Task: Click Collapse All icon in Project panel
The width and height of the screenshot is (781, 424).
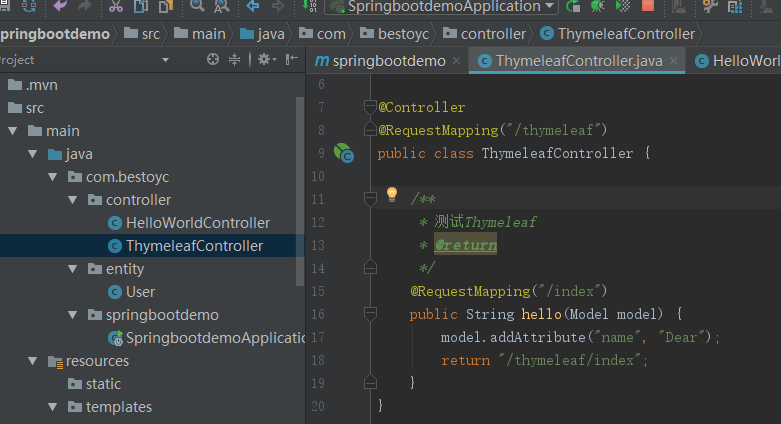Action: point(234,60)
